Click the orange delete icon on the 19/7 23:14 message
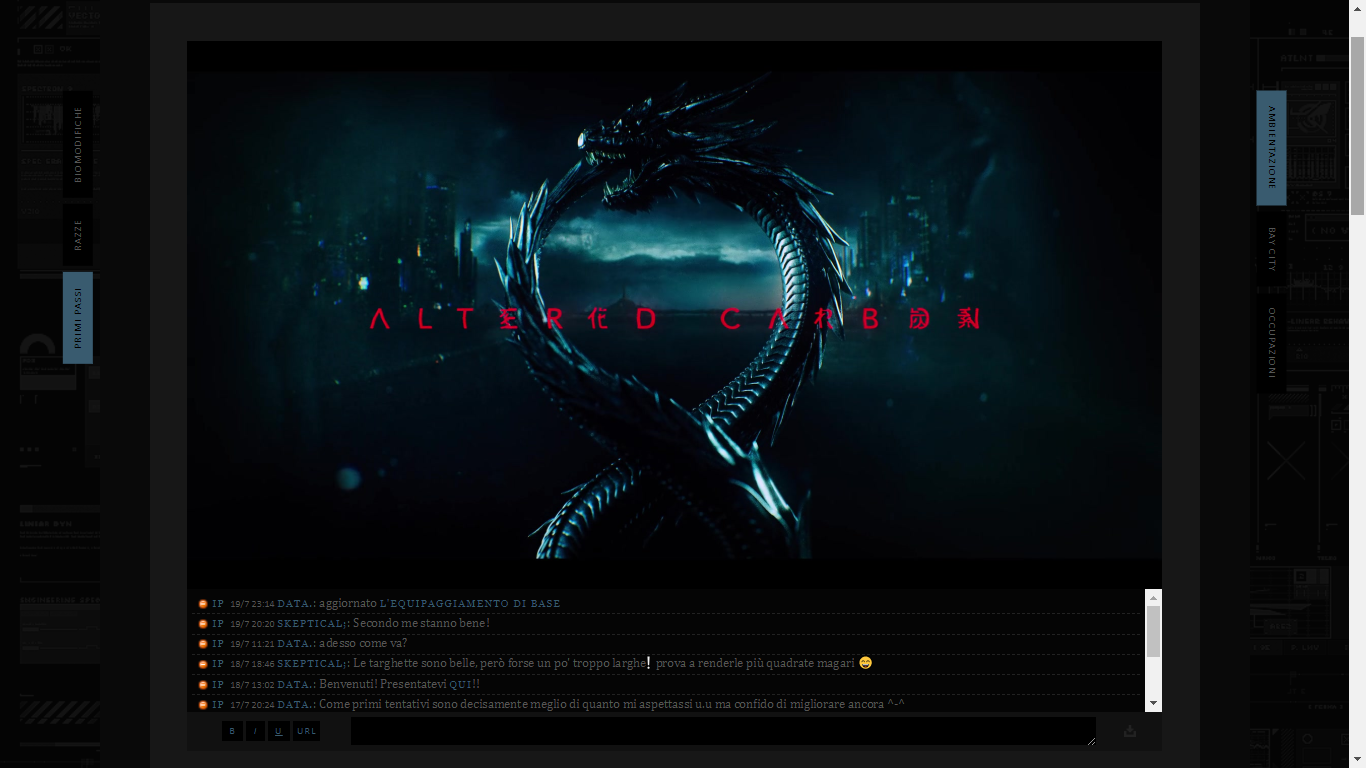This screenshot has width=1366, height=768. pos(203,604)
